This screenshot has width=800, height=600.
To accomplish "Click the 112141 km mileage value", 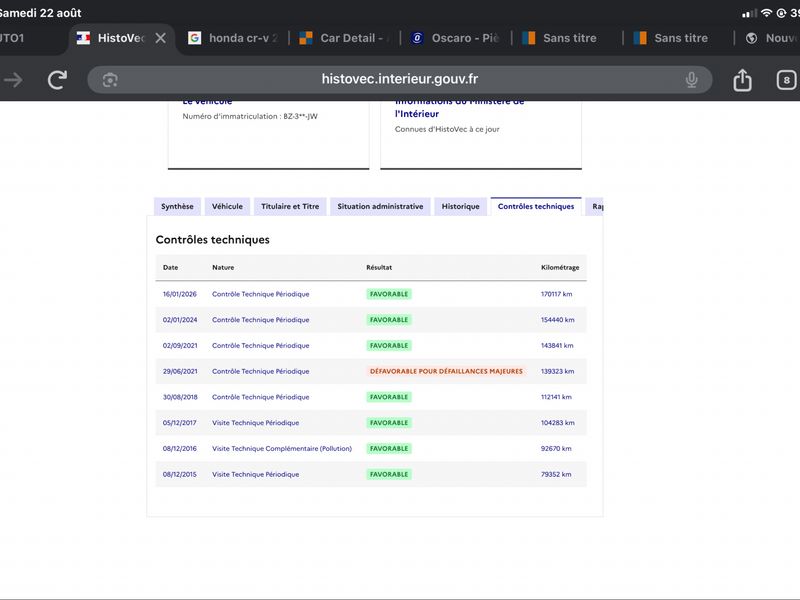I will [556, 397].
